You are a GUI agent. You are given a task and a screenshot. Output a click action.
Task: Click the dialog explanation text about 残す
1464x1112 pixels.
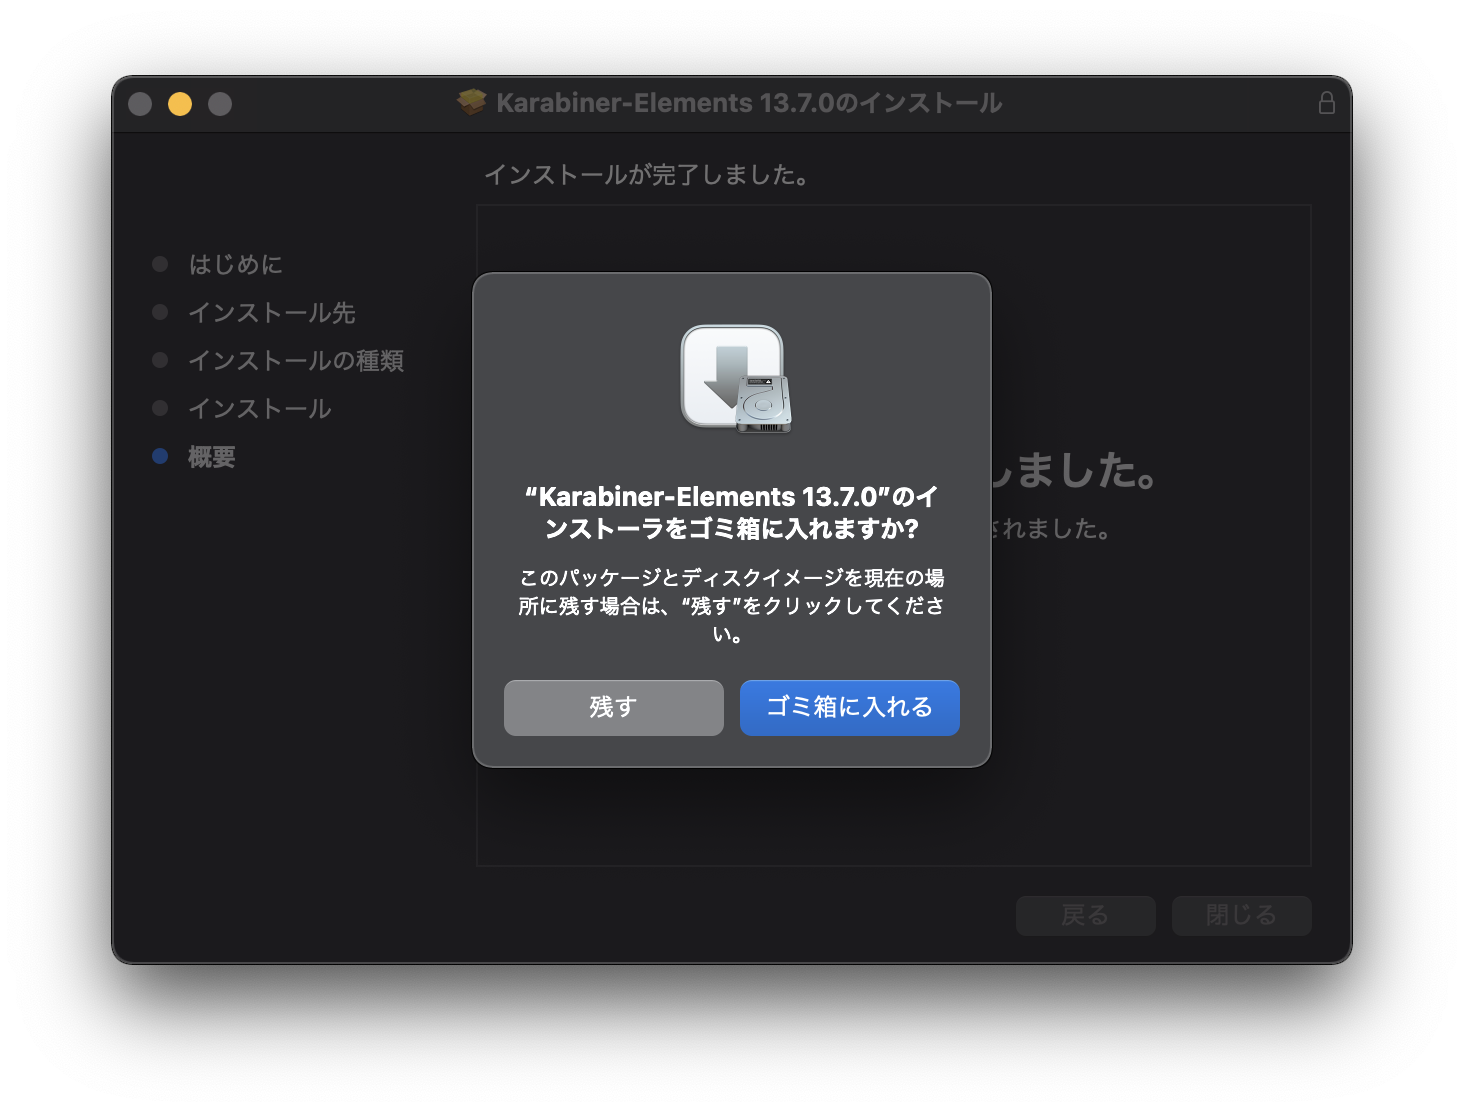(732, 606)
